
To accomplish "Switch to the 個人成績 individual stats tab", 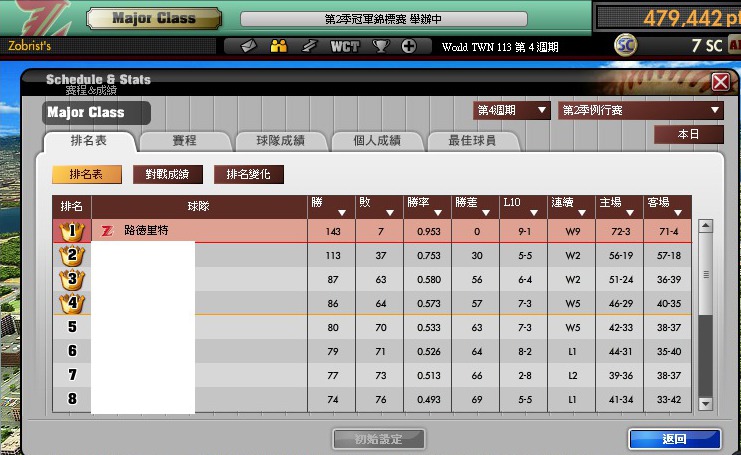I will pyautogui.click(x=377, y=141).
